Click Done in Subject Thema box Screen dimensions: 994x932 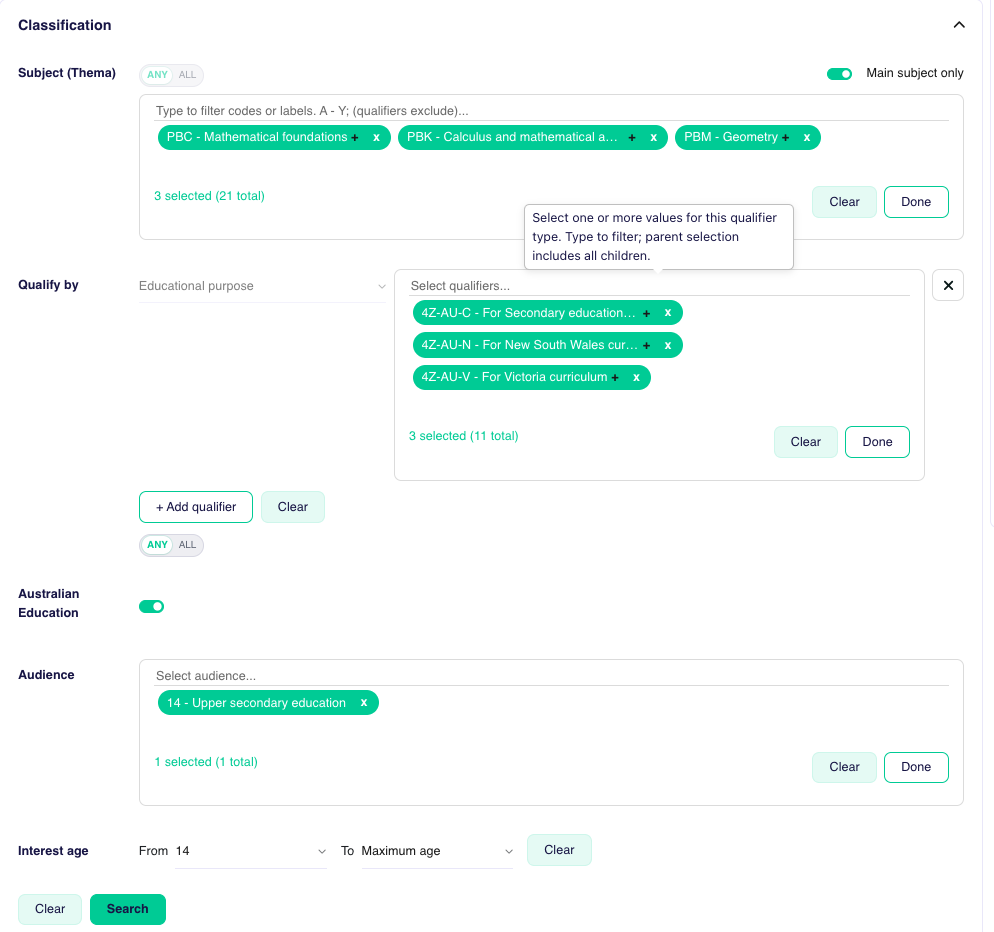click(915, 202)
